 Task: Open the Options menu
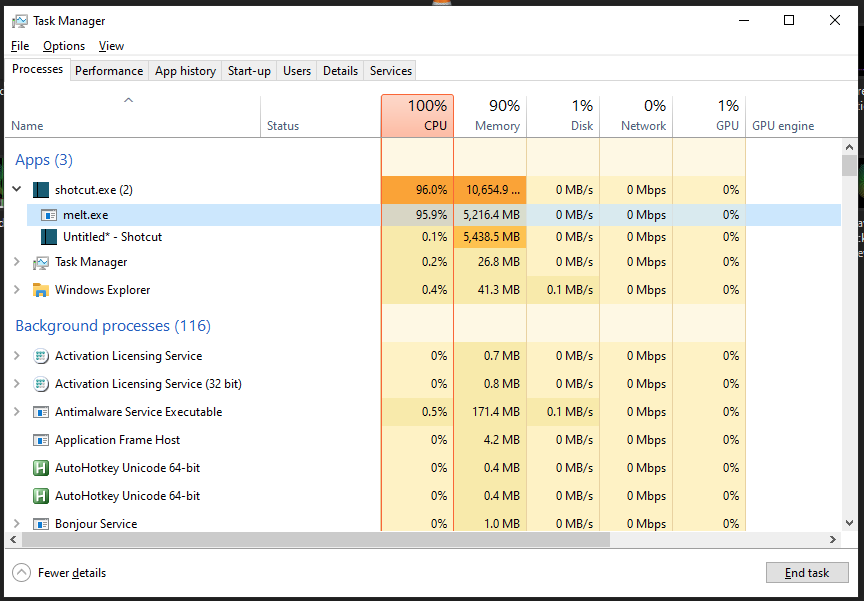click(63, 45)
